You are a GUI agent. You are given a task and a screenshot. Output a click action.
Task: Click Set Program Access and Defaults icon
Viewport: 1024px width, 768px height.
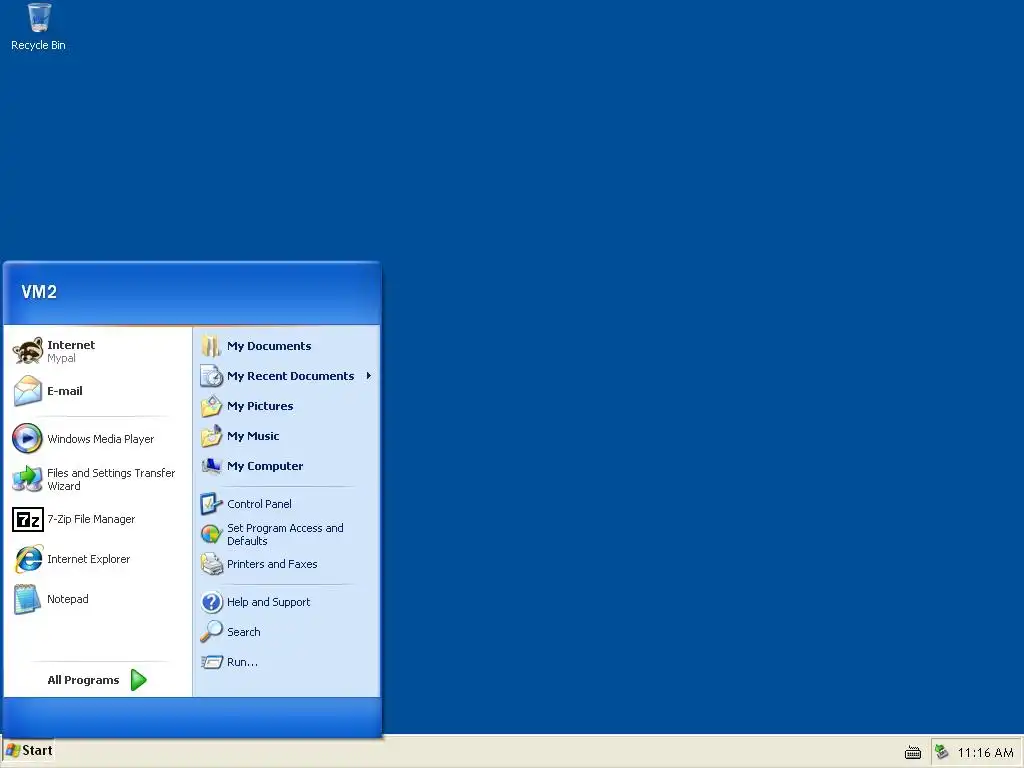212,534
